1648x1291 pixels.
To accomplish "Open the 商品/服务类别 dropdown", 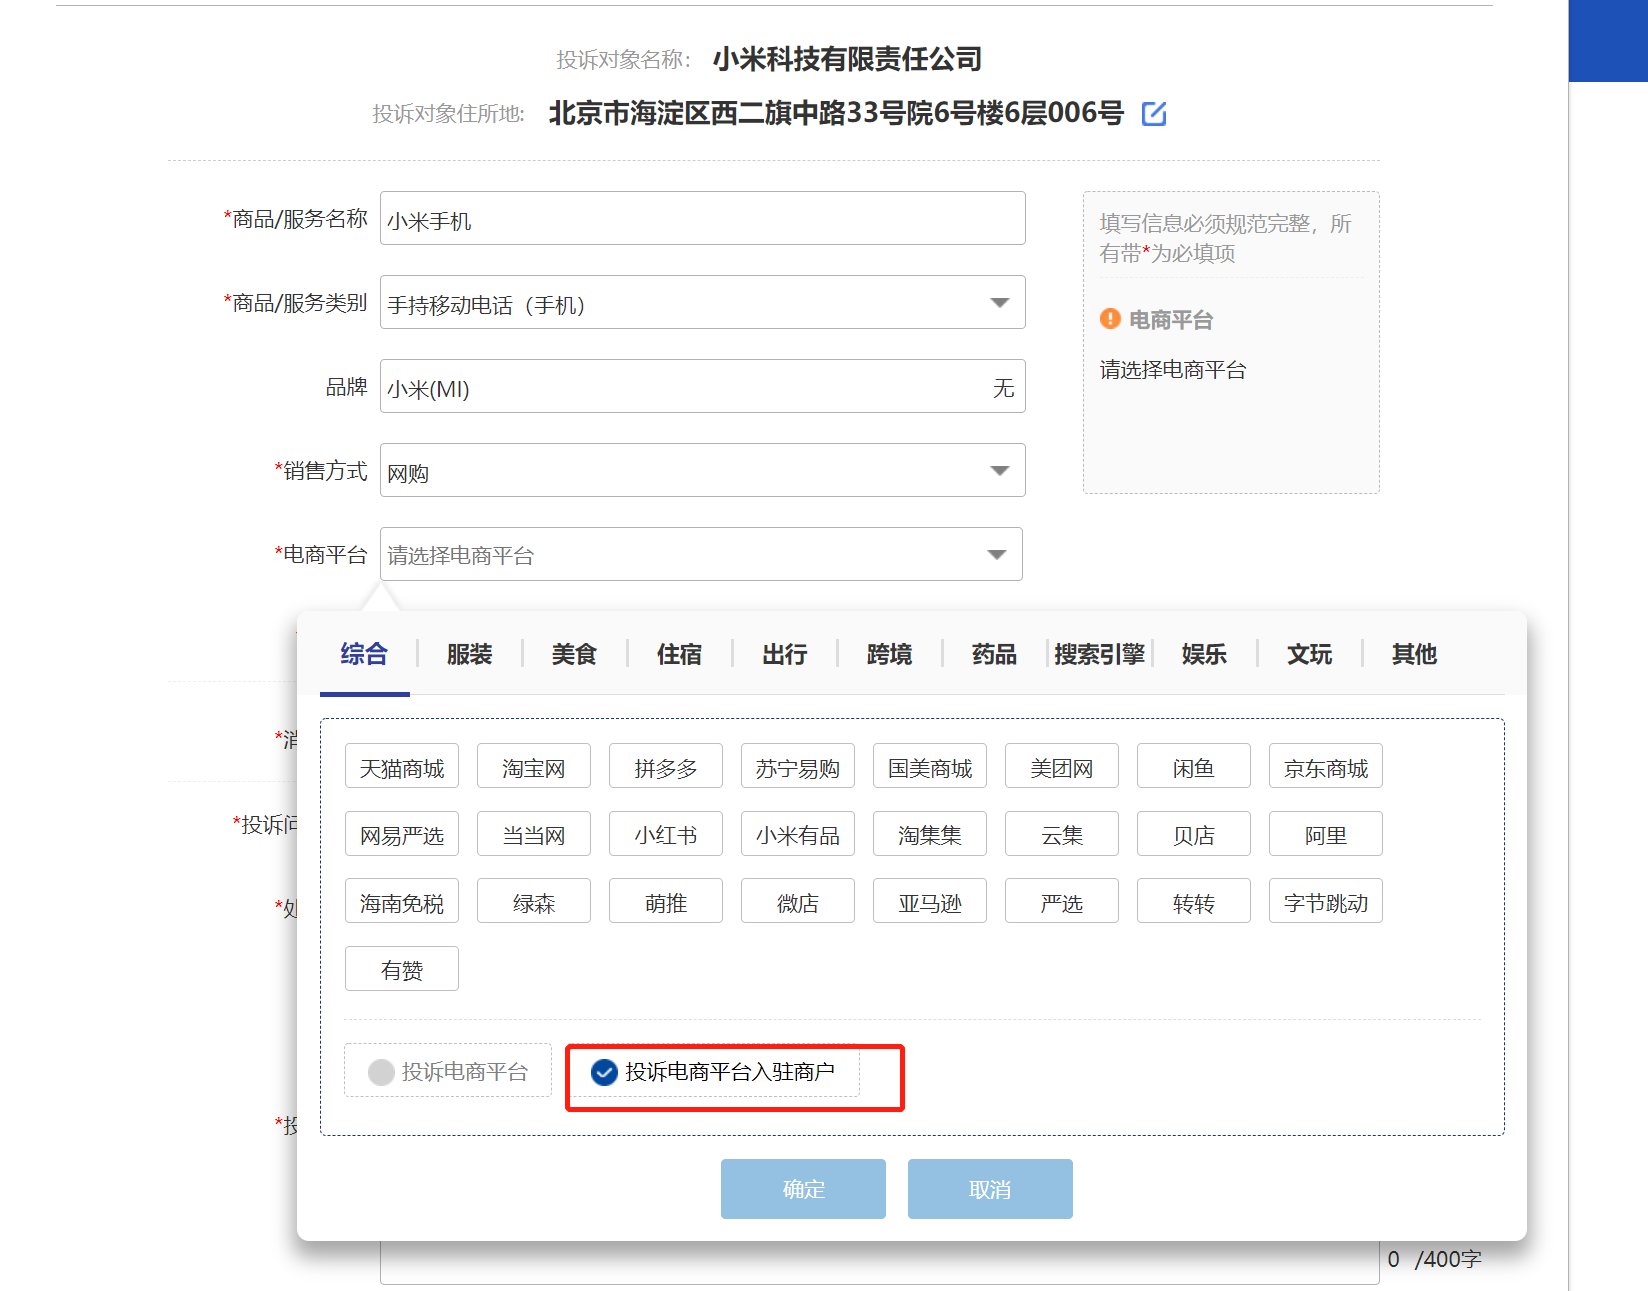I will 703,302.
